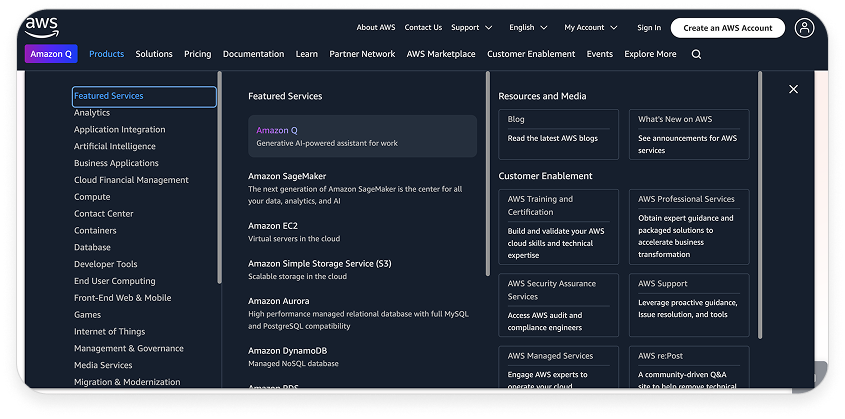Select Artificial Intelligence category
This screenshot has height=419, width=845.
click(x=115, y=146)
